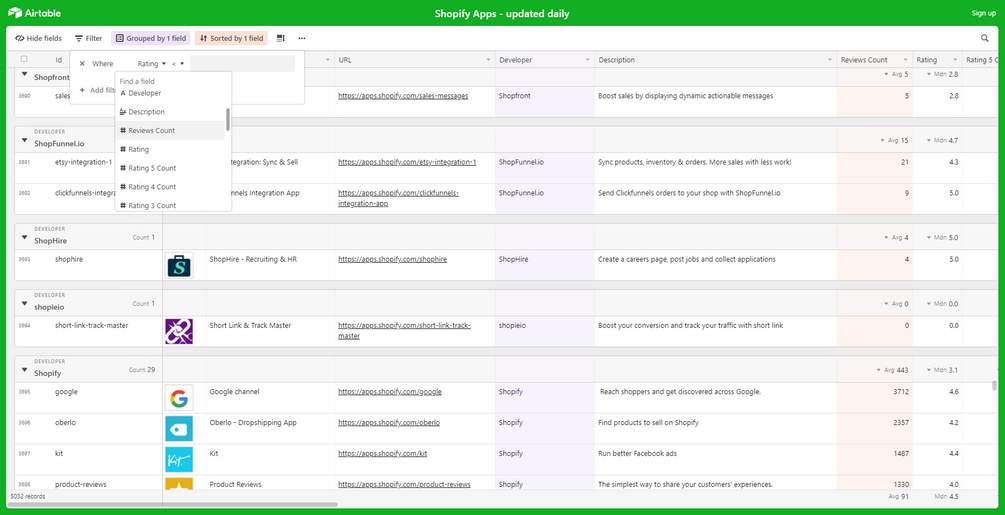Image resolution: width=1005 pixels, height=515 pixels.
Task: Open Hide fields menu
Action: coord(38,38)
